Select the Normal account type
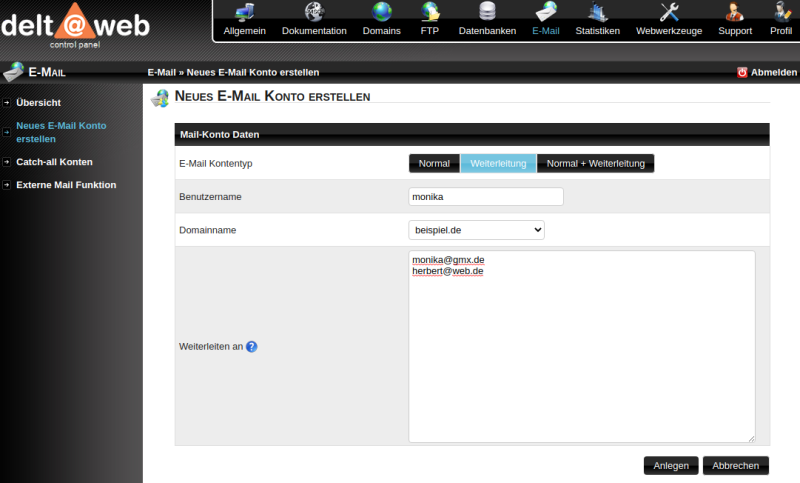 tap(434, 163)
